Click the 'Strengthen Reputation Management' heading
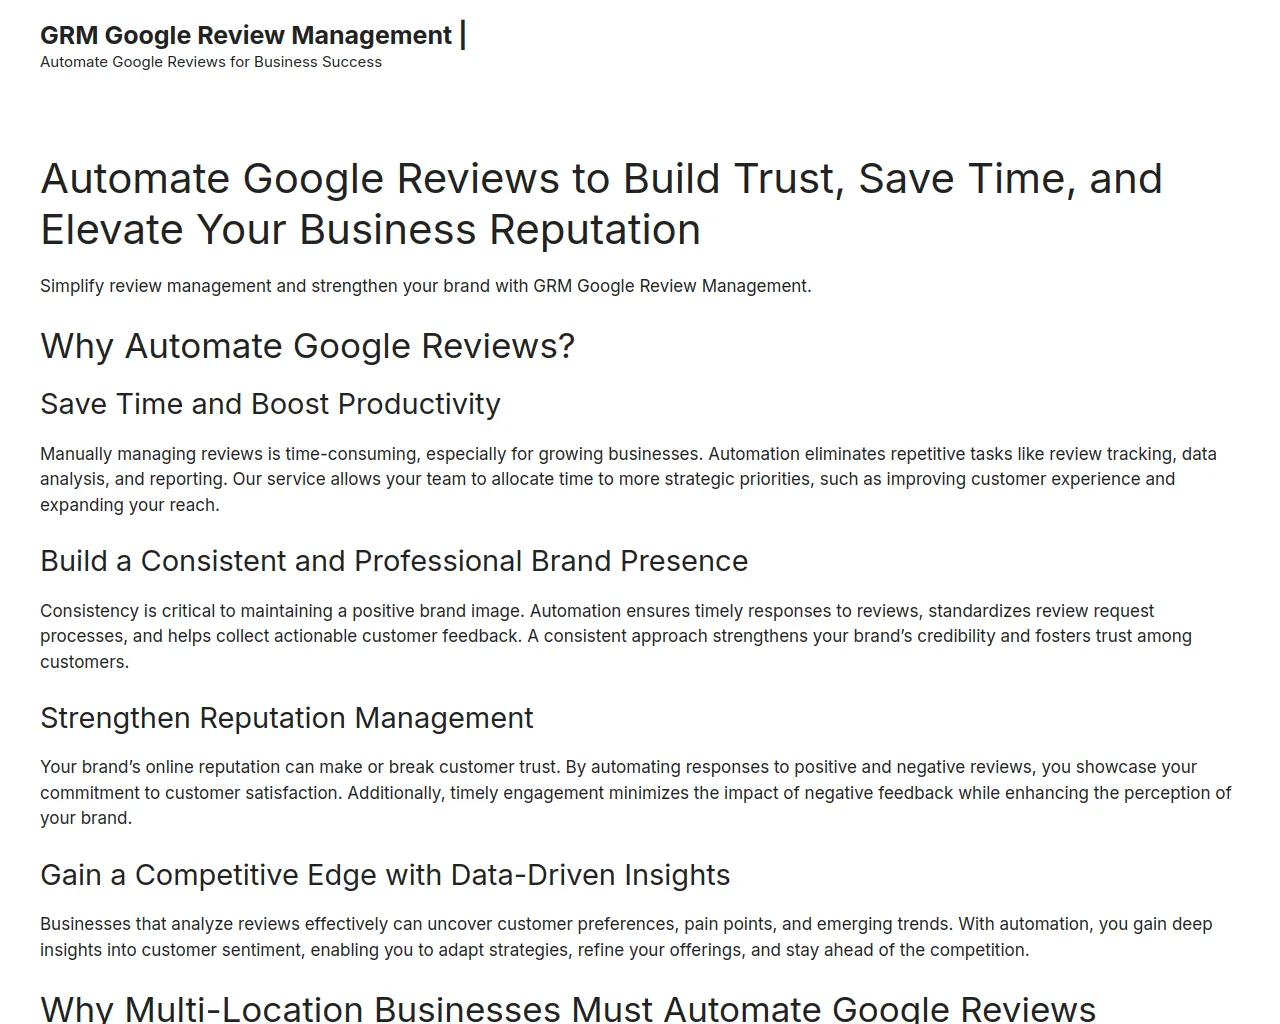The height and width of the screenshot is (1024, 1280). point(287,718)
